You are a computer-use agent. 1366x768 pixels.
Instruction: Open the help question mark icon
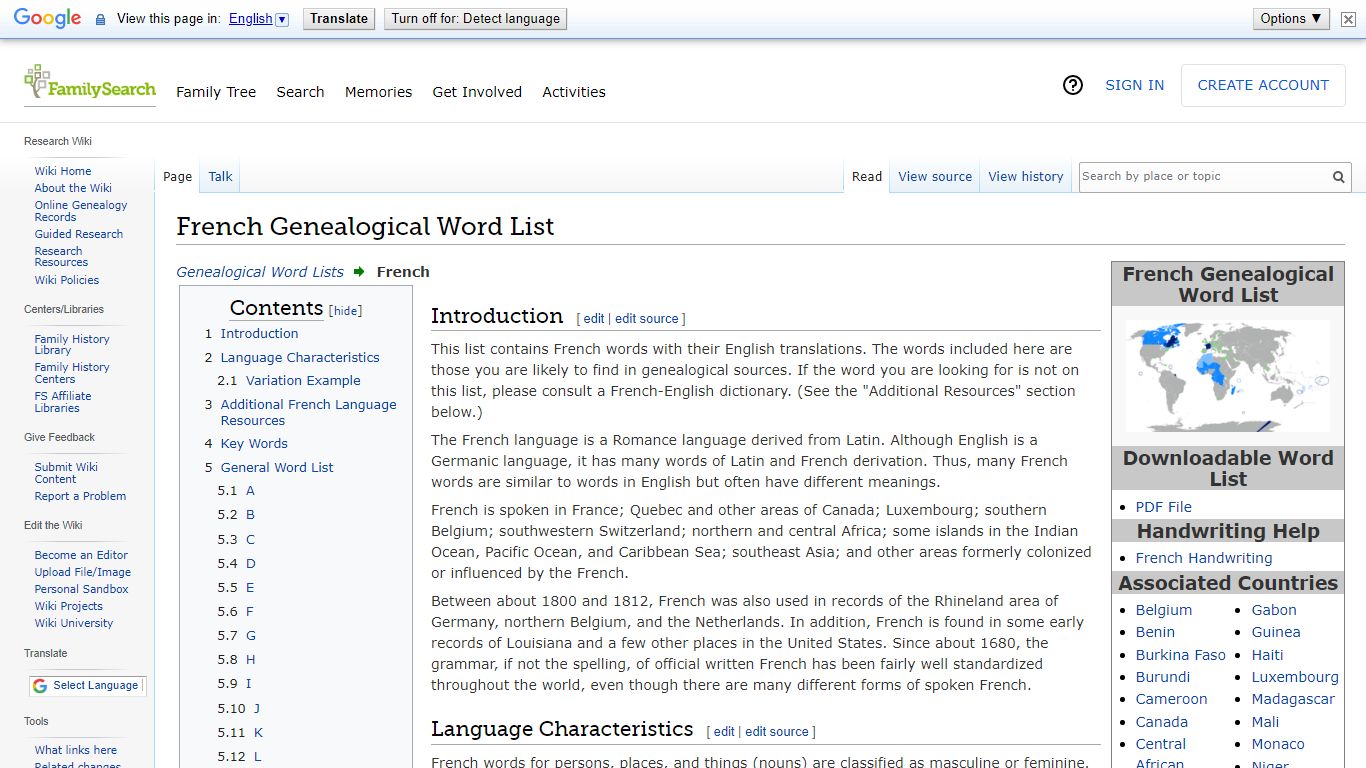point(1073,86)
